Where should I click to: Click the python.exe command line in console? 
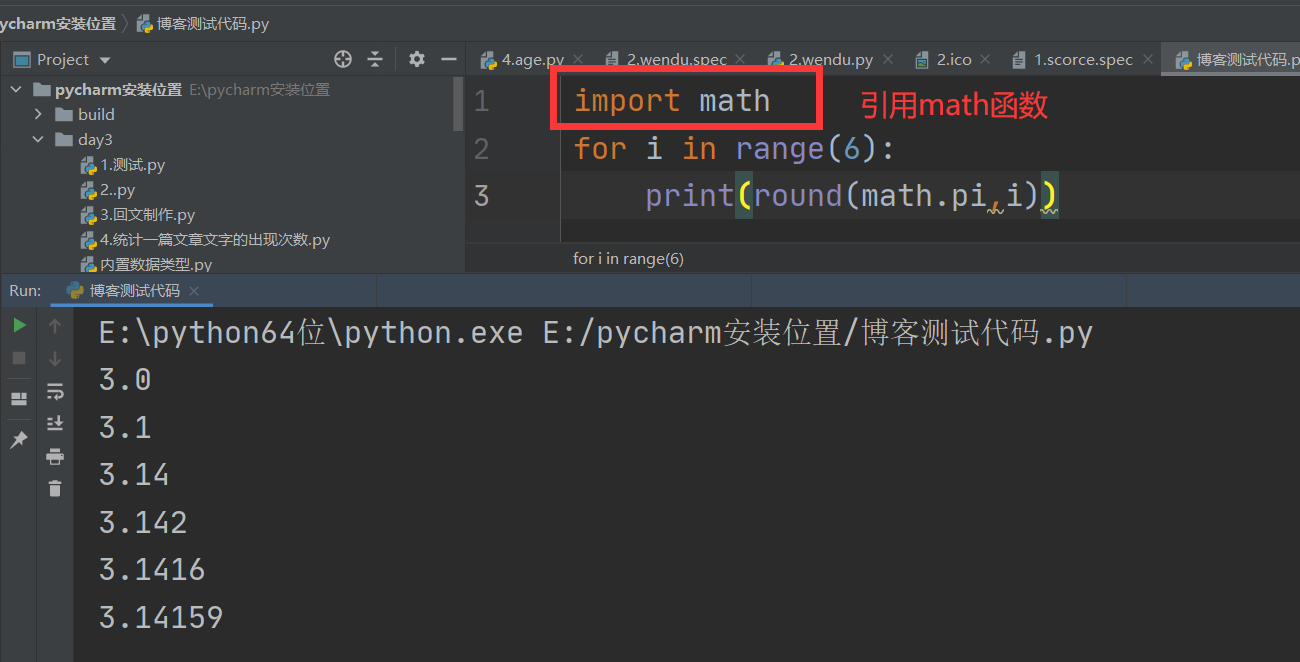(x=596, y=332)
